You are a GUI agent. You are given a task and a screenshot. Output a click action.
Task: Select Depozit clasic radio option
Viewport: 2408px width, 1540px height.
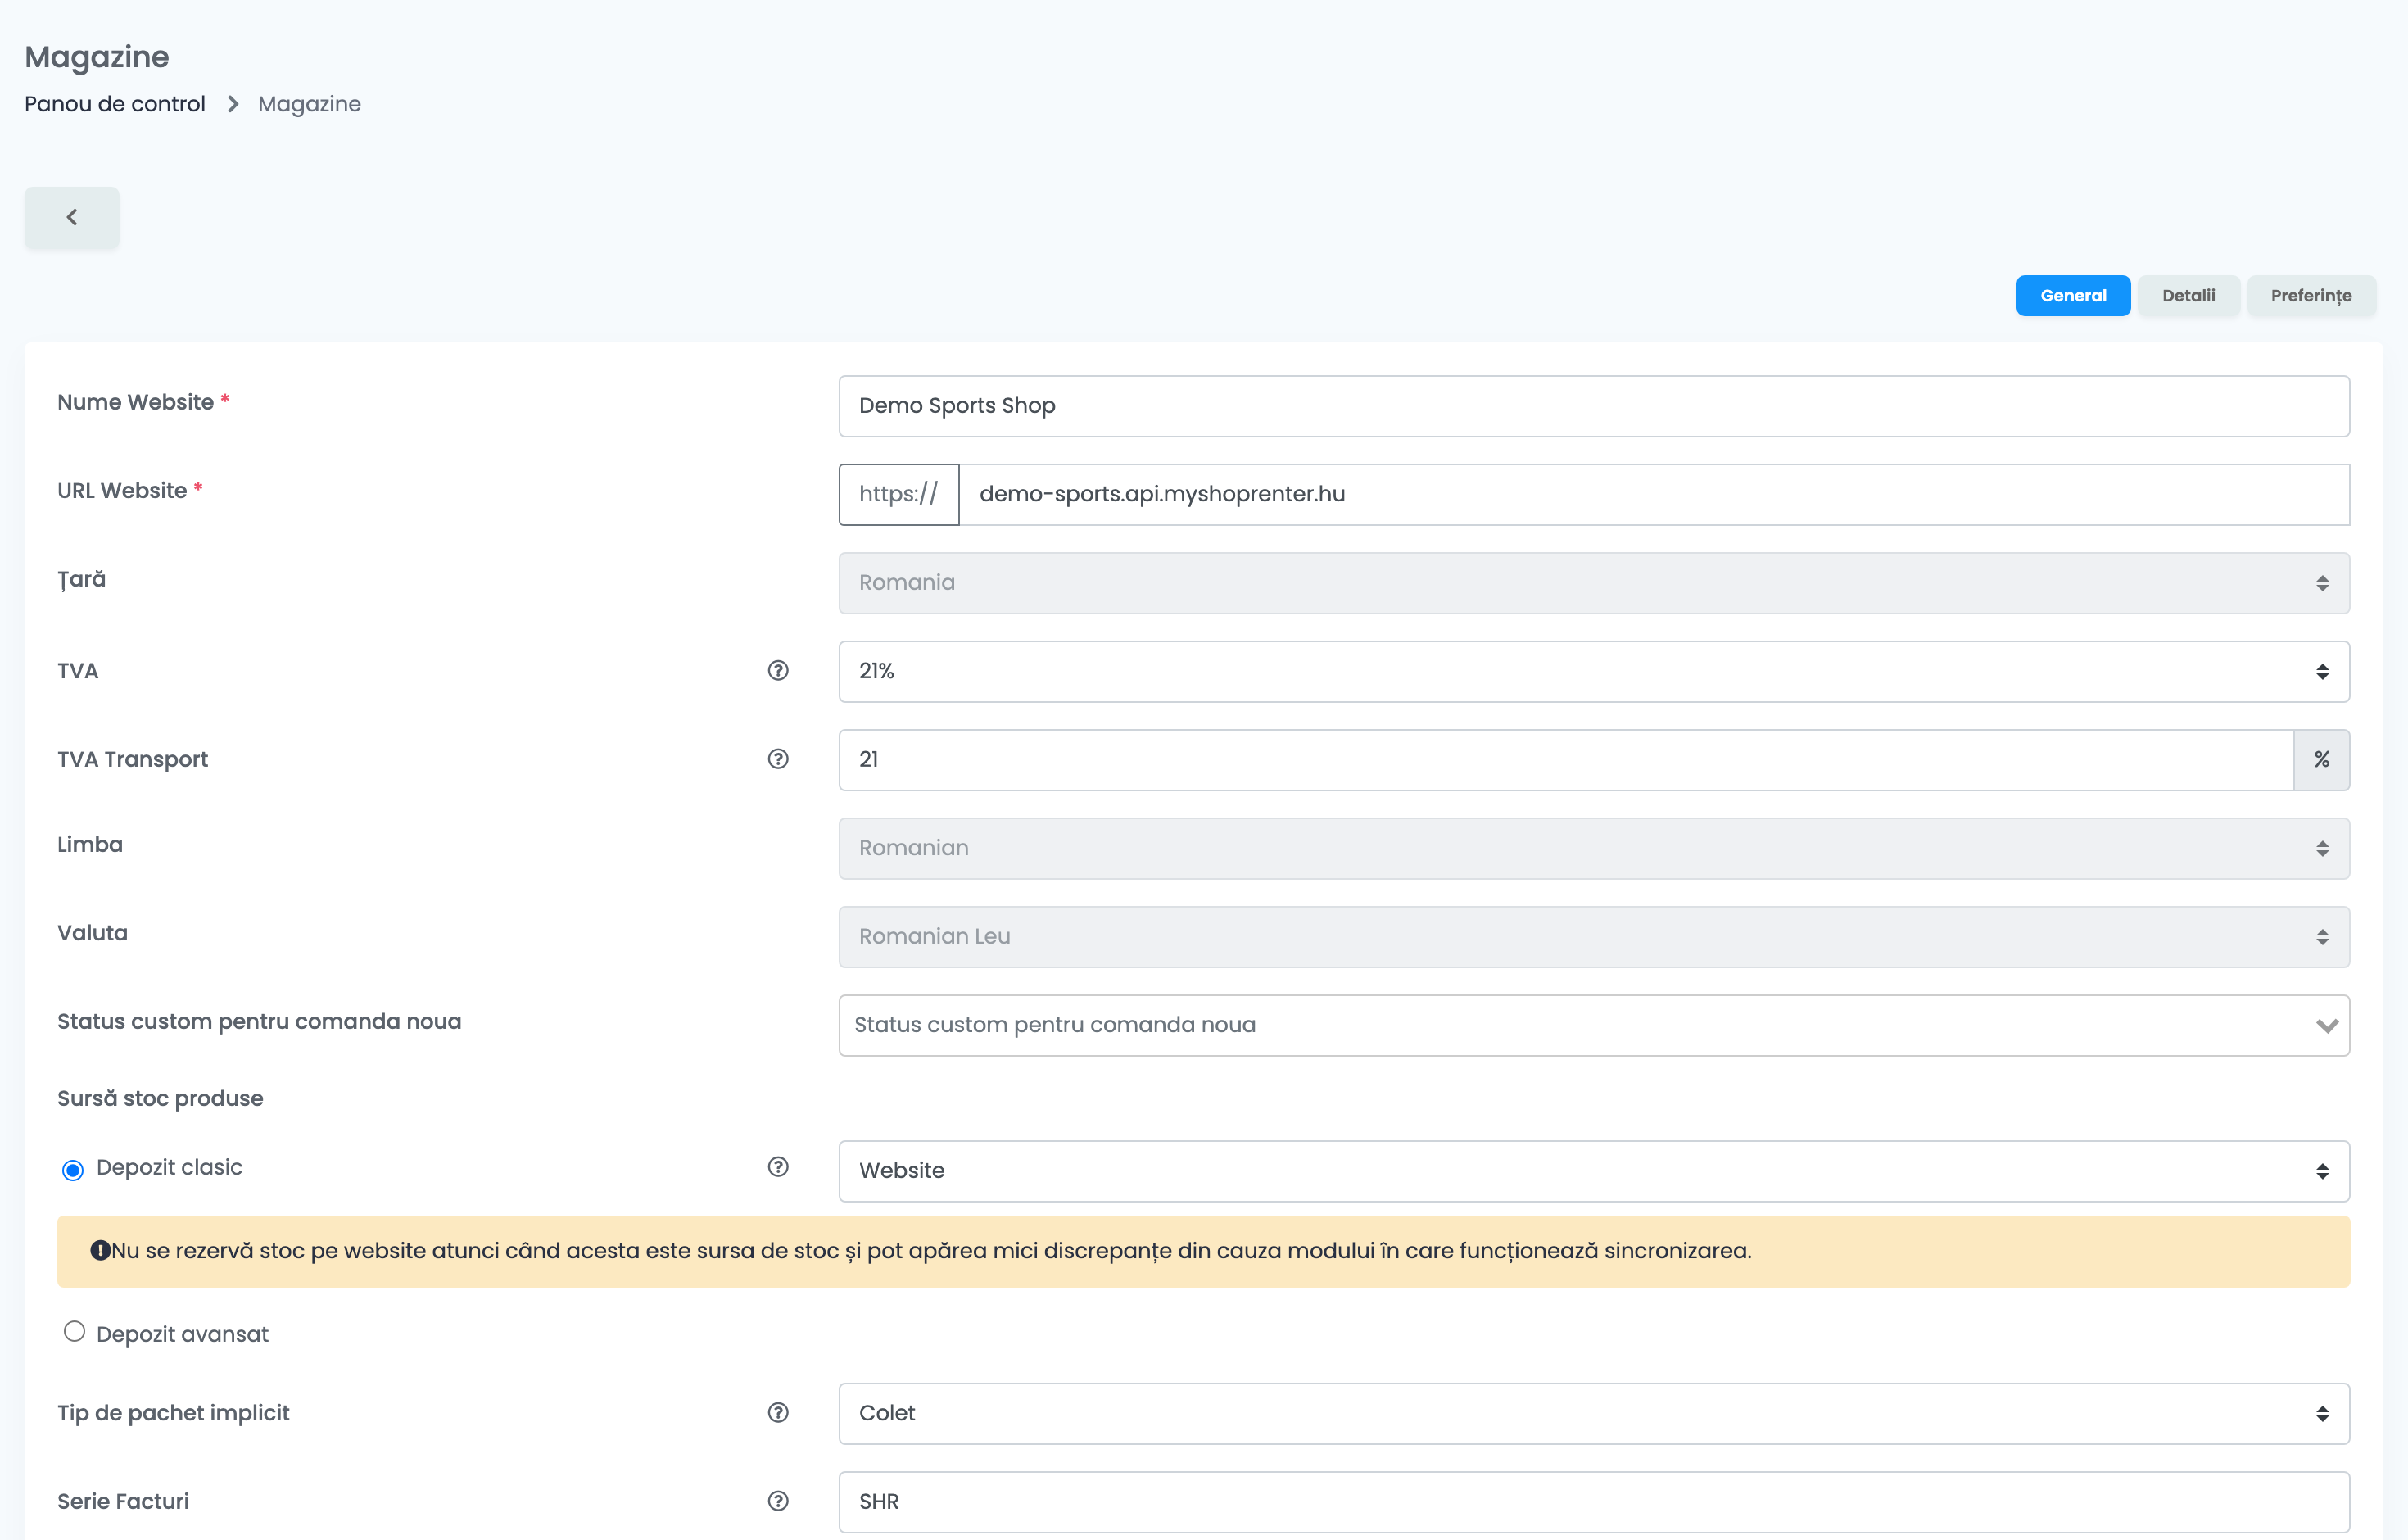(73, 1170)
